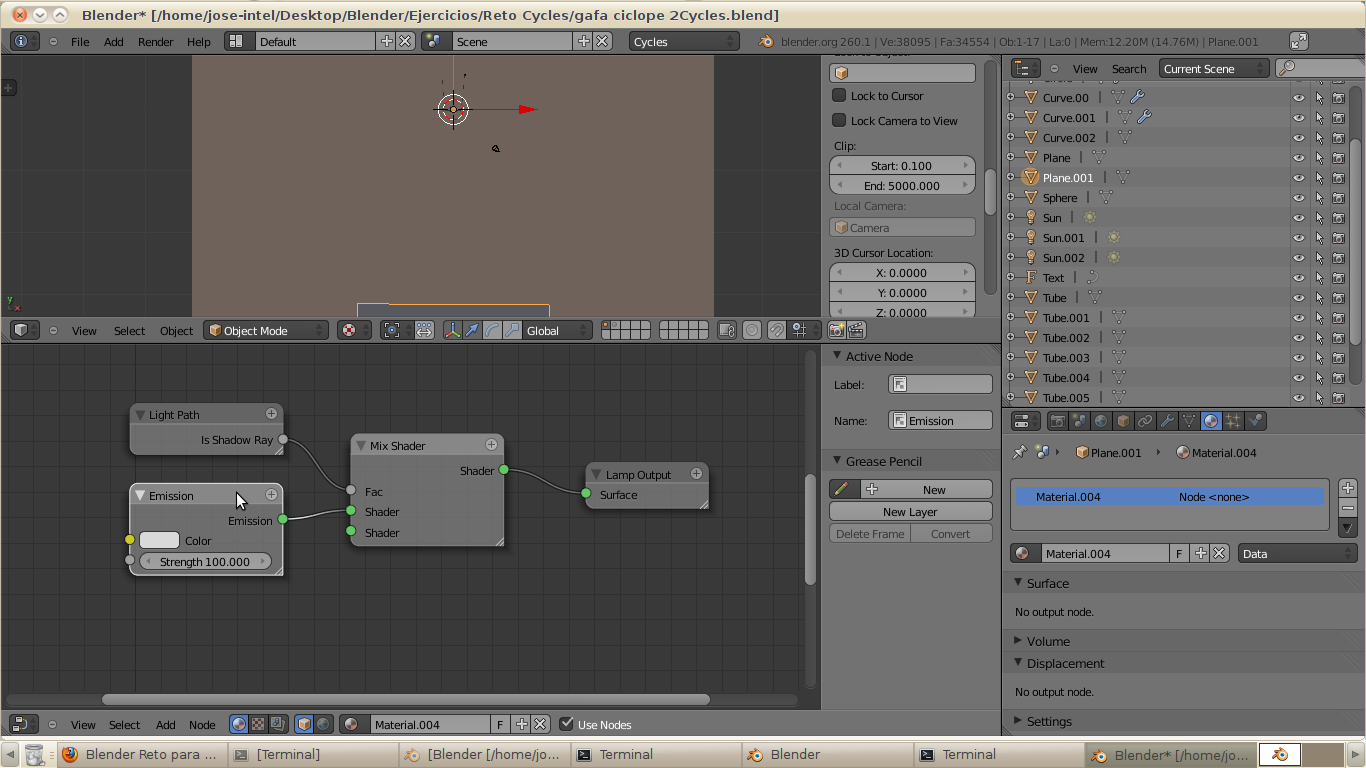The height and width of the screenshot is (768, 1366).
Task: Open the Help menu
Action: click(x=199, y=41)
